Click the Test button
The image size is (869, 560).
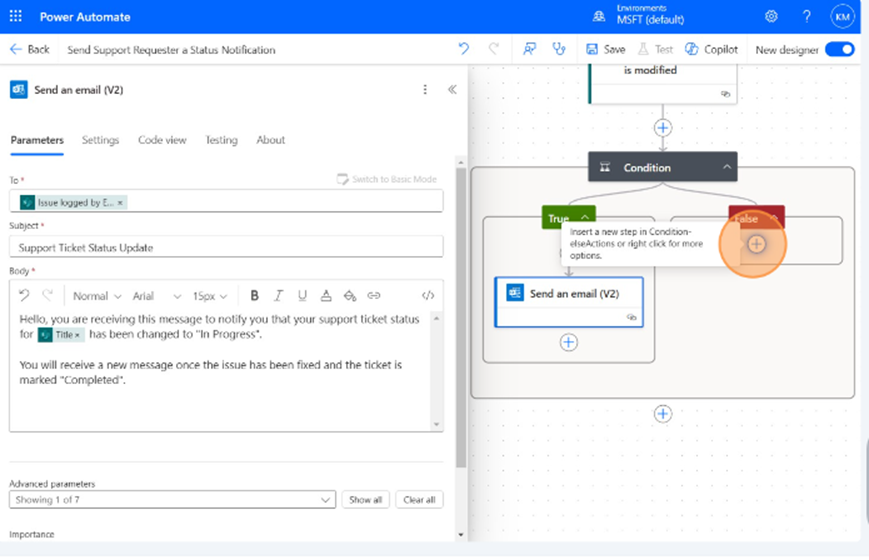coord(655,49)
